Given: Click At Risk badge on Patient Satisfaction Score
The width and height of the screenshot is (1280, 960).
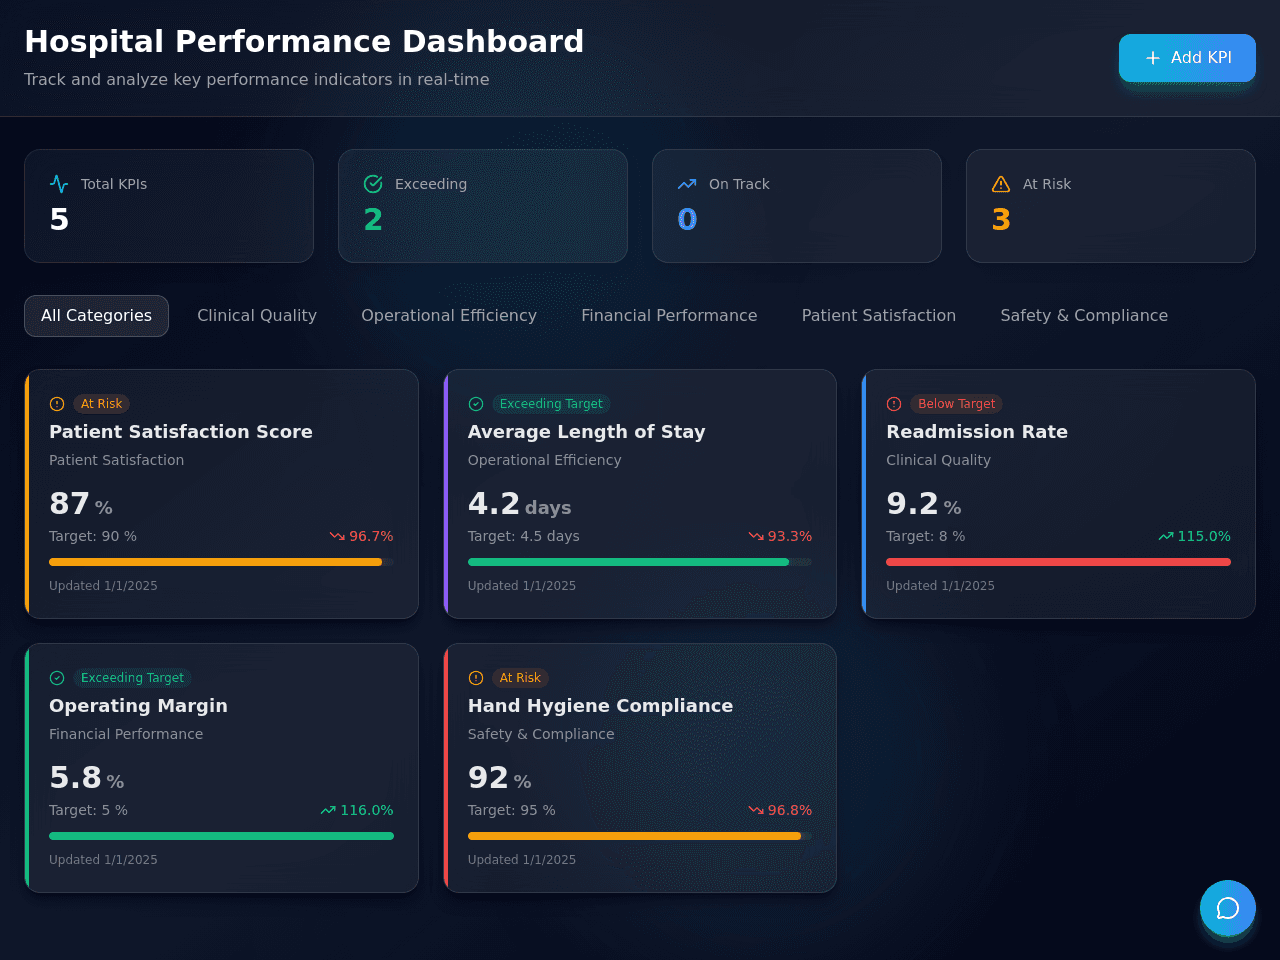Looking at the screenshot, I should [102, 404].
